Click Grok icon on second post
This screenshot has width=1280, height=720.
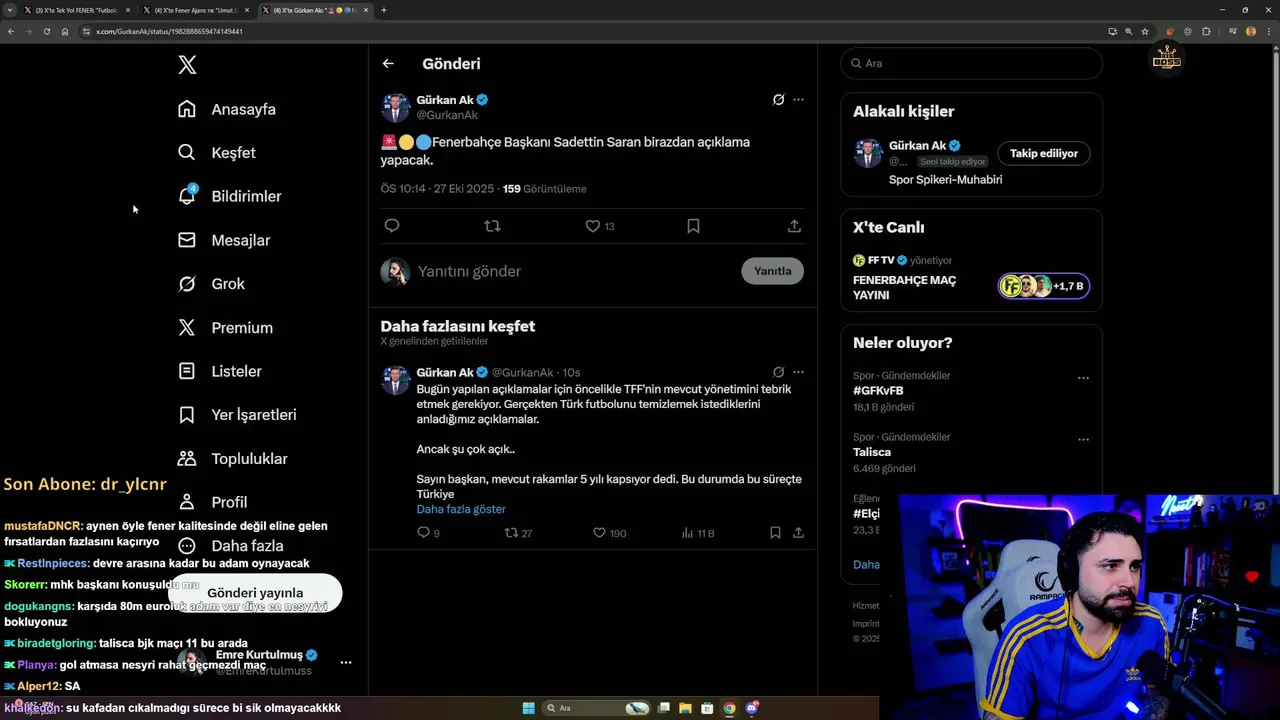(x=778, y=372)
